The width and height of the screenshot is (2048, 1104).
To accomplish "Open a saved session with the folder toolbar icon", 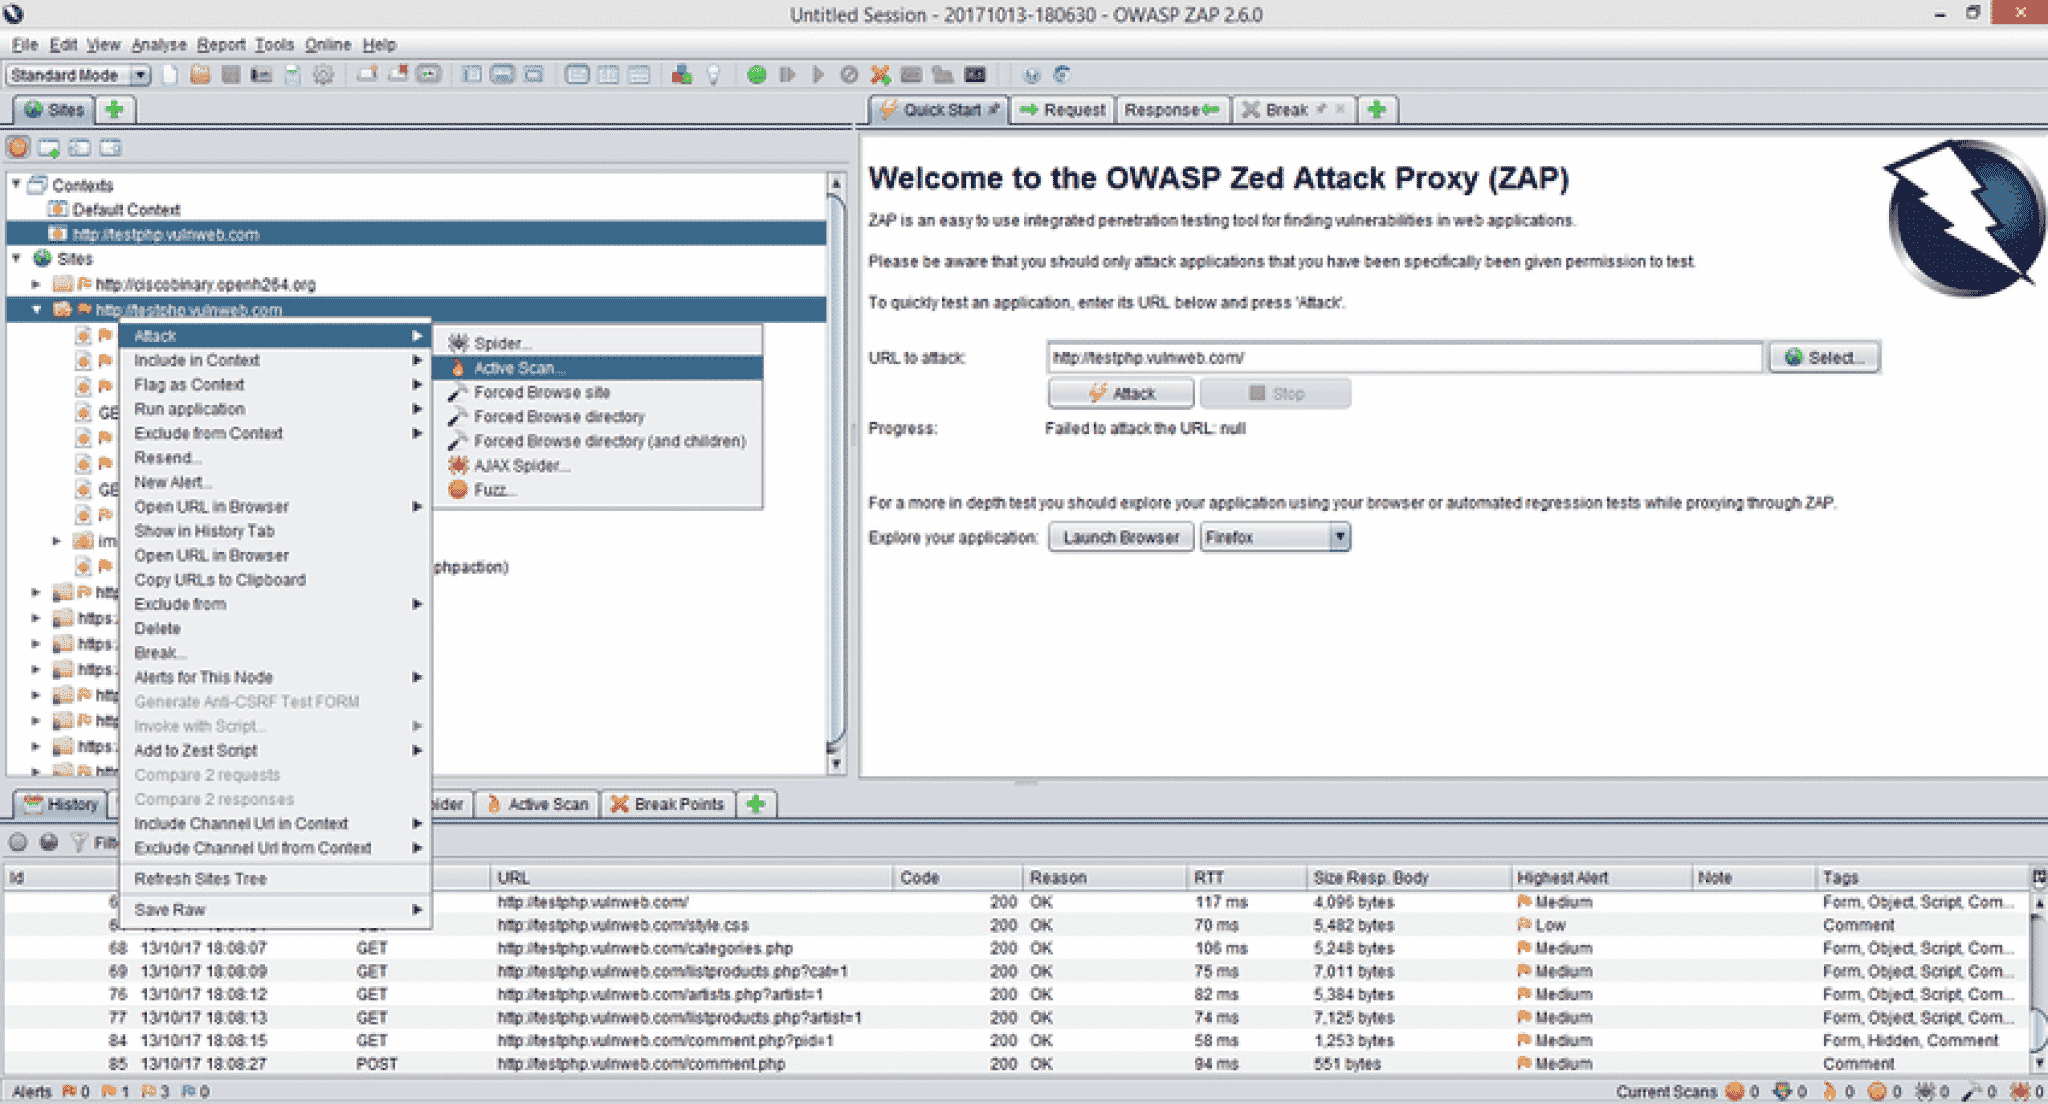I will click(200, 75).
